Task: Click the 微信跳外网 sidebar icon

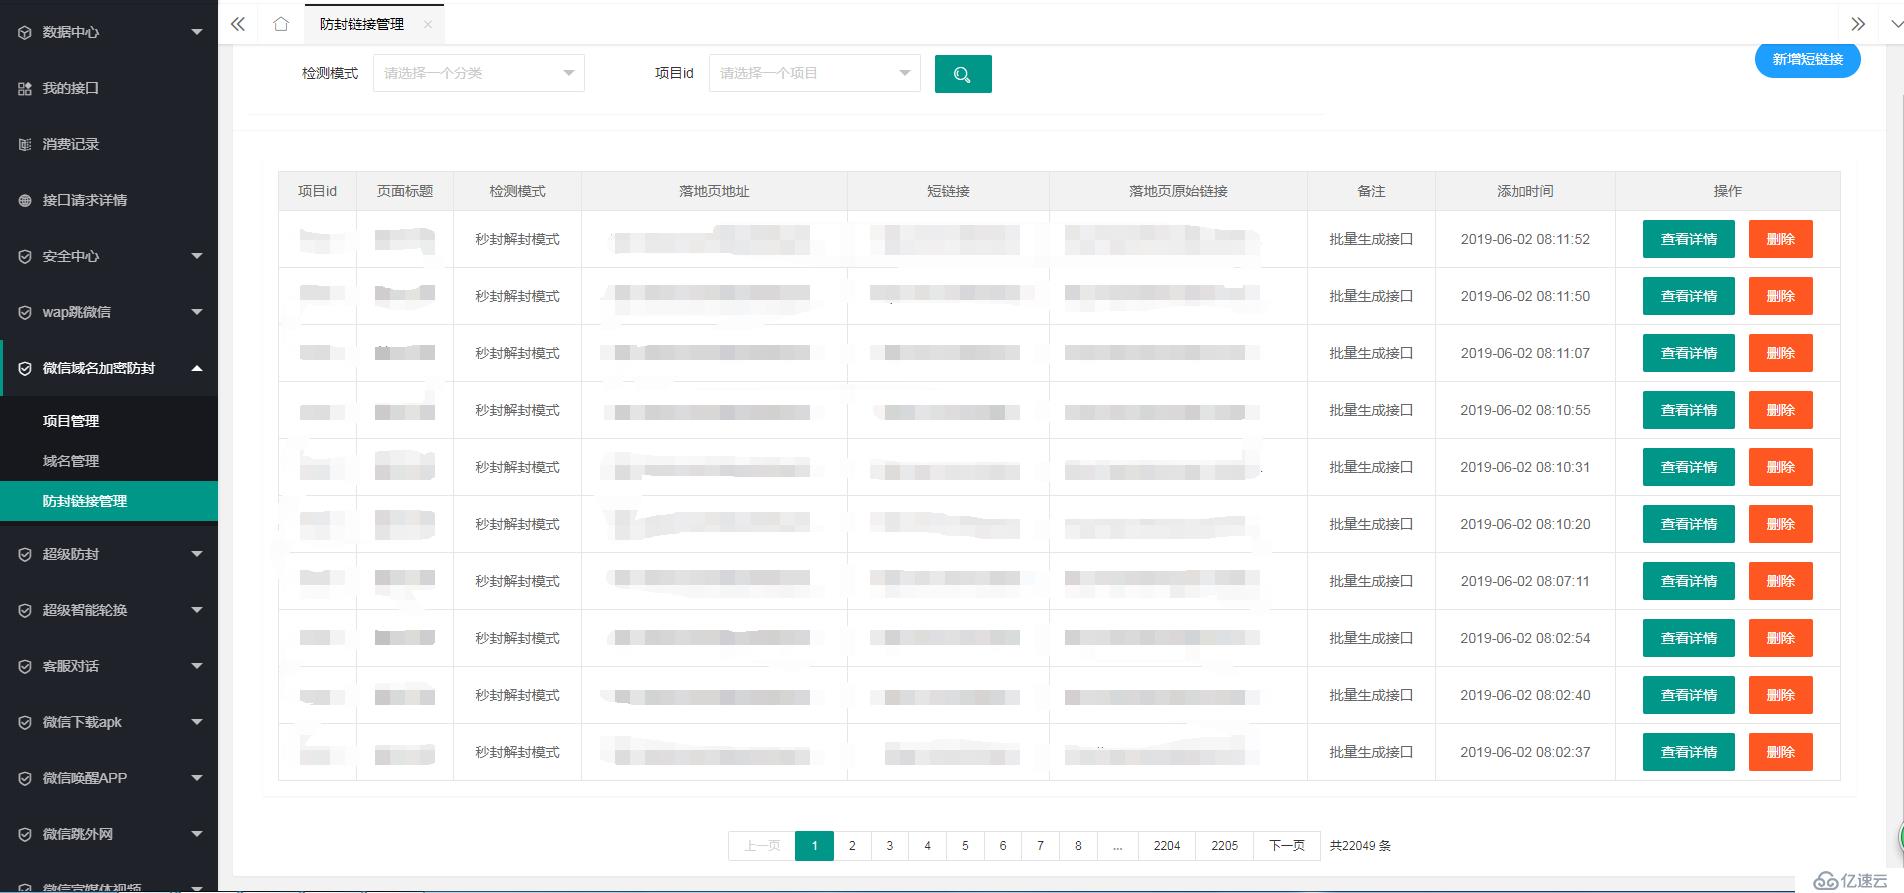Action: pyautogui.click(x=25, y=834)
